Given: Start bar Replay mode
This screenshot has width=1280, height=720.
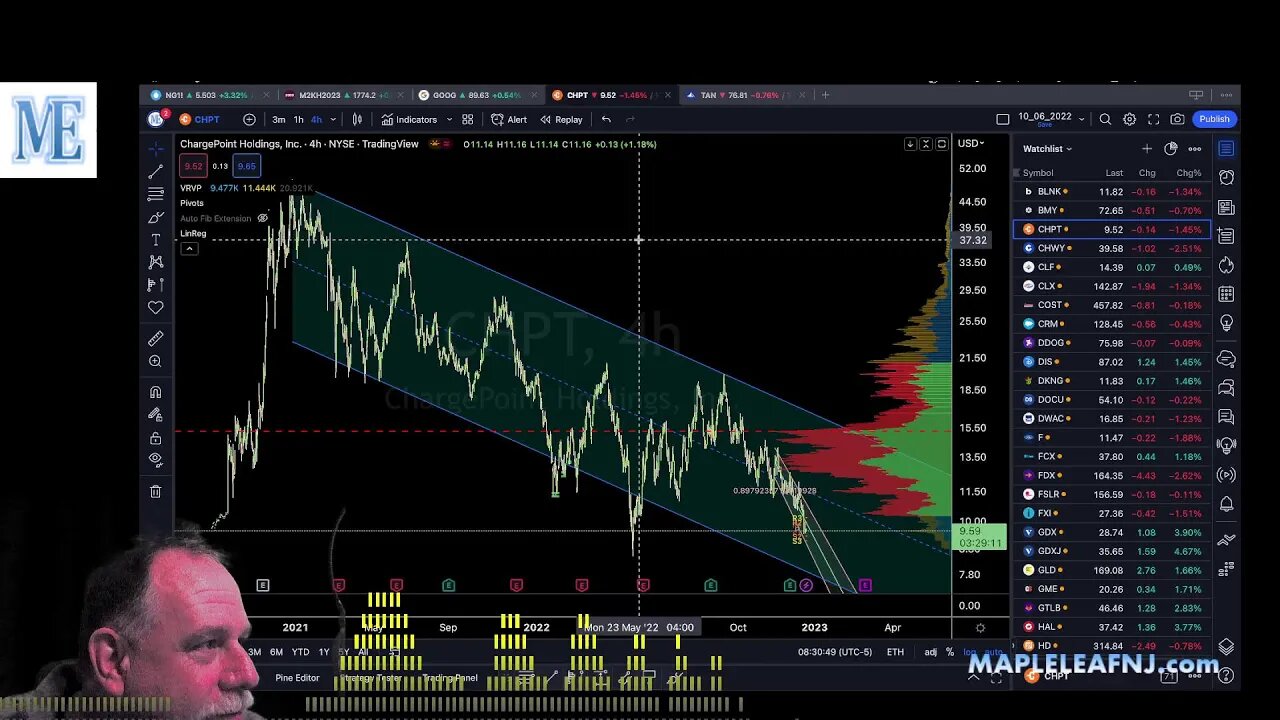Looking at the screenshot, I should point(561,119).
